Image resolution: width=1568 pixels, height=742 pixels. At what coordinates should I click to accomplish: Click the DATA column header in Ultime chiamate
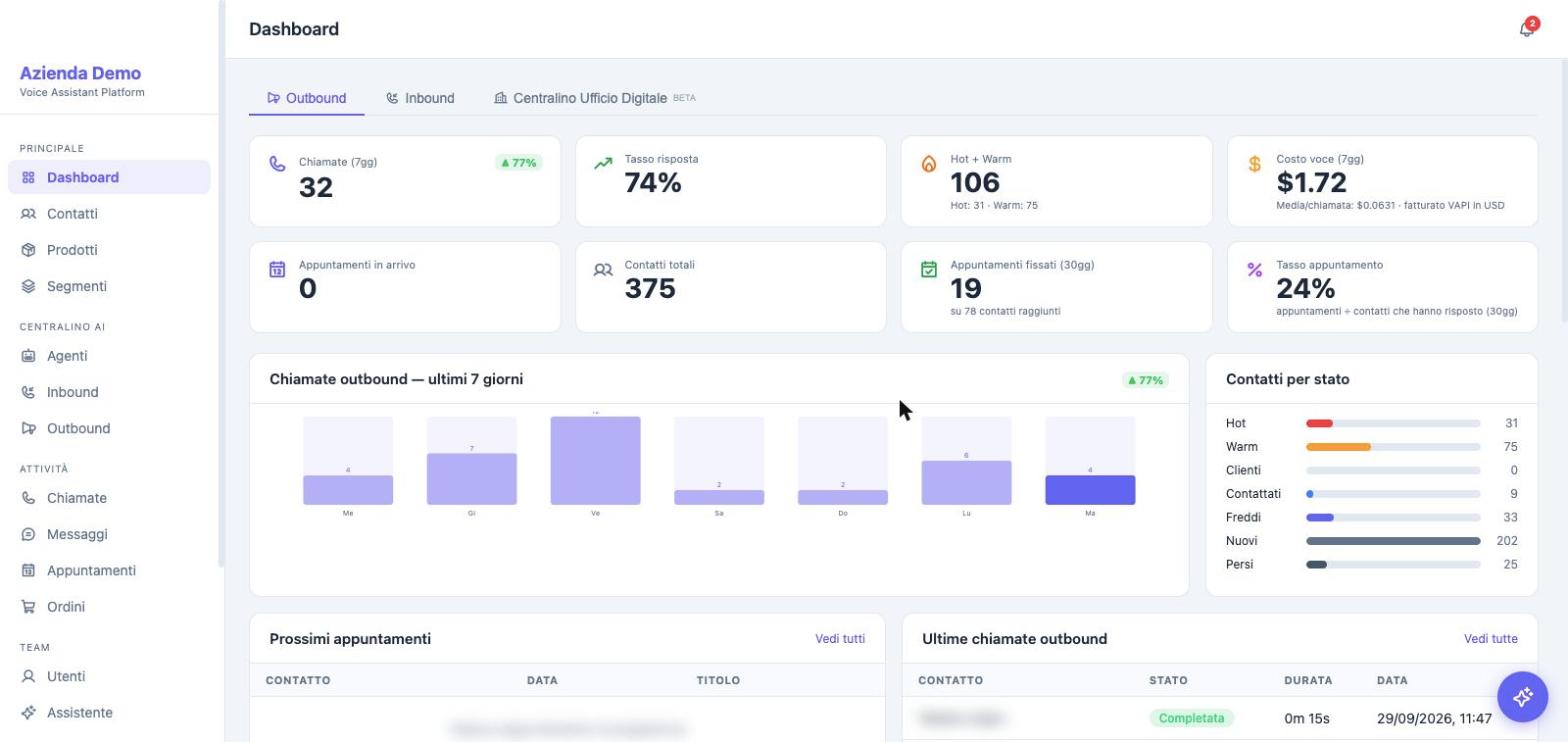1392,680
